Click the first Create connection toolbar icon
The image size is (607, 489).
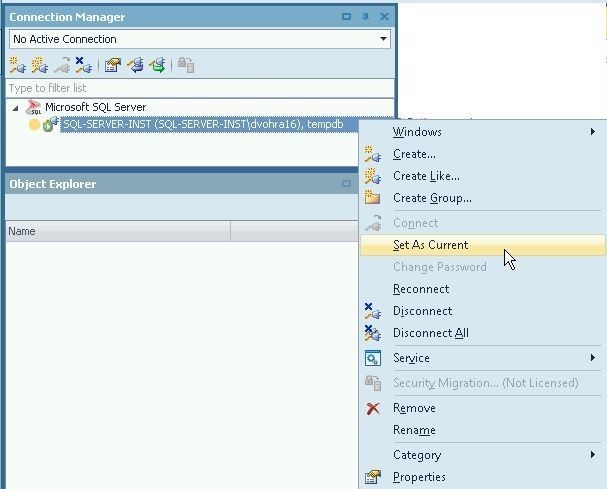[17, 65]
